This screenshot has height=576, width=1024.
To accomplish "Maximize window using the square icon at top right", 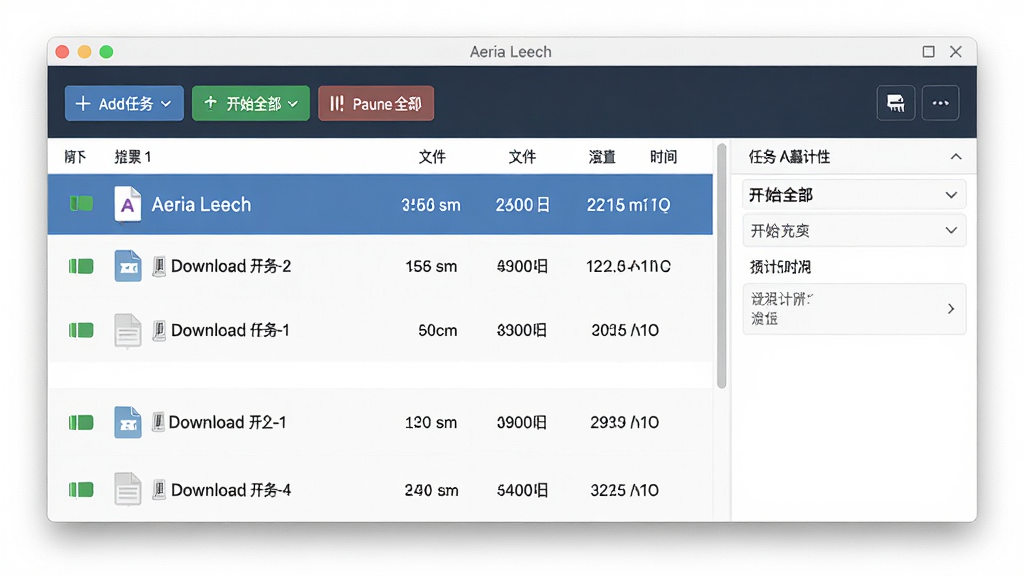I will pos(928,52).
